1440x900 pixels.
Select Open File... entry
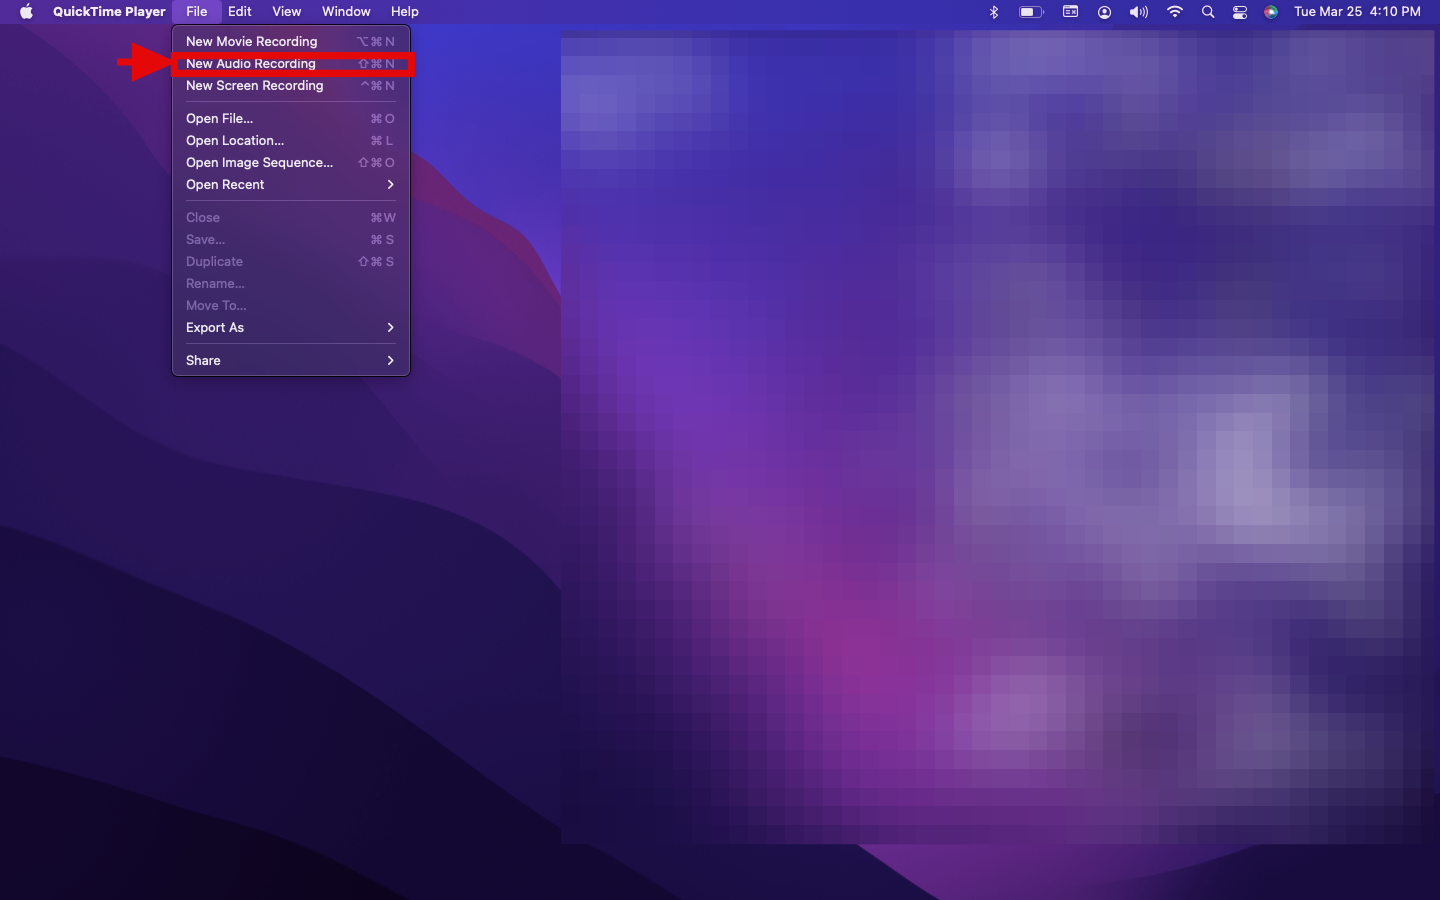(291, 118)
